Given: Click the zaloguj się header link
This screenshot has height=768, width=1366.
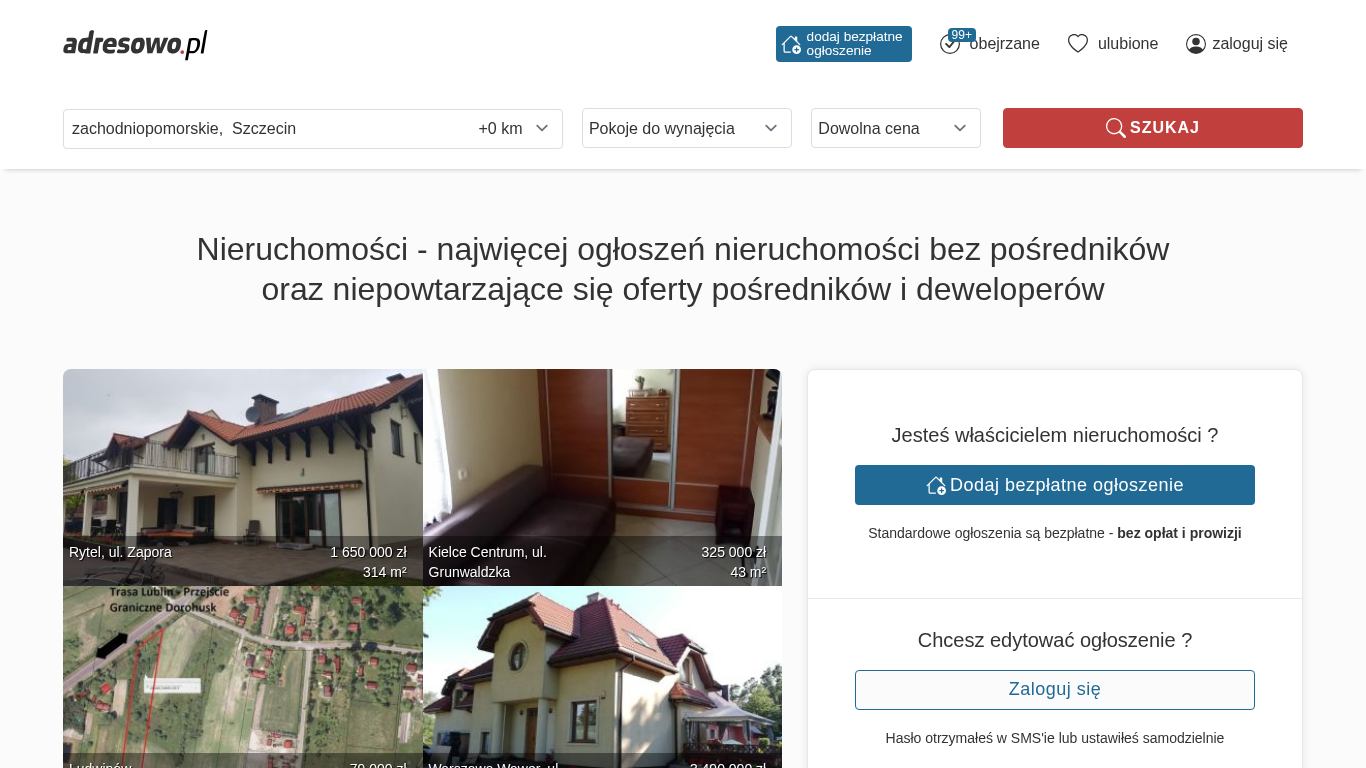Looking at the screenshot, I should (1250, 44).
